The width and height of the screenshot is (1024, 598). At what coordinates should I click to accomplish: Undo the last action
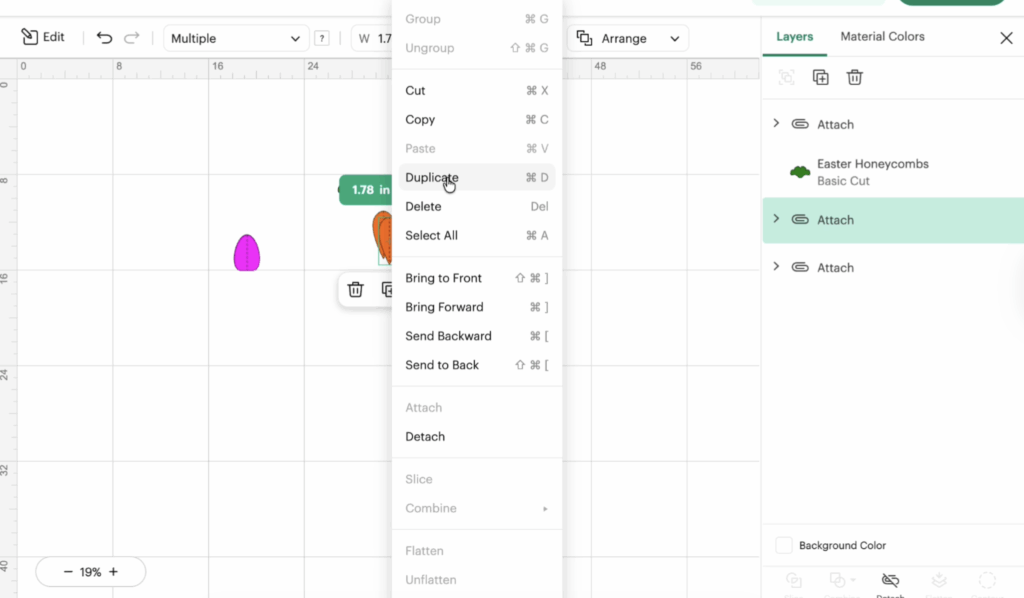pyautogui.click(x=104, y=36)
